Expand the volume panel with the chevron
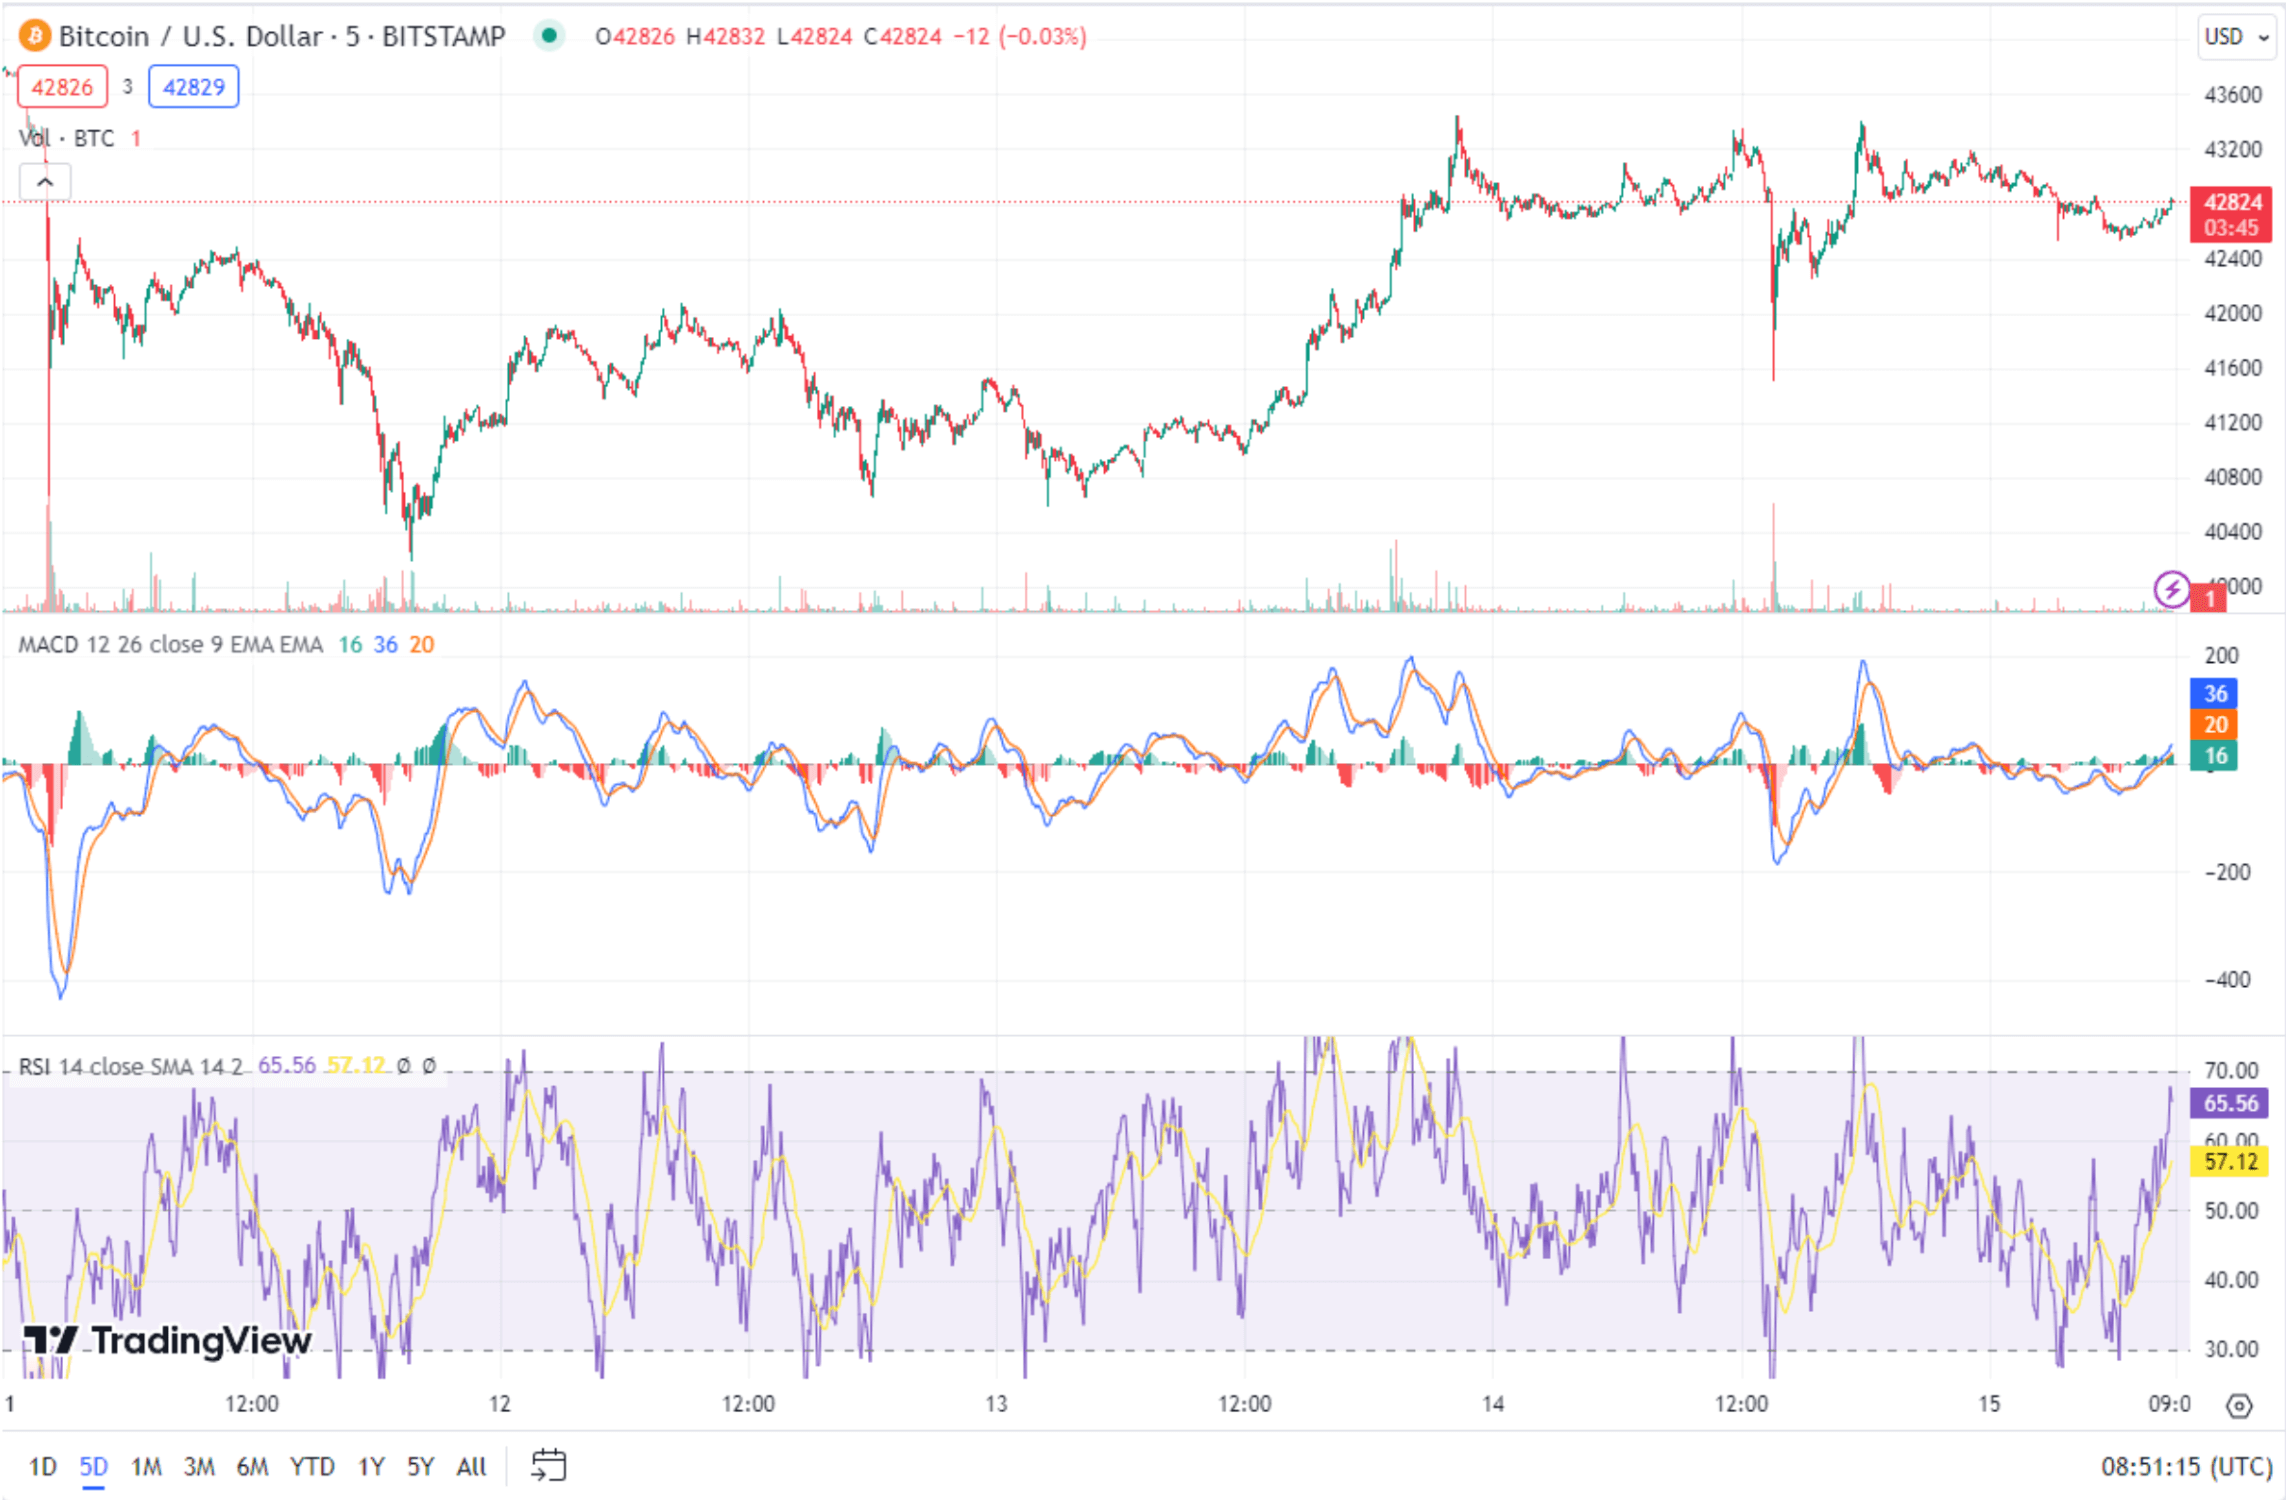This screenshot has height=1500, width=2286. click(x=43, y=181)
